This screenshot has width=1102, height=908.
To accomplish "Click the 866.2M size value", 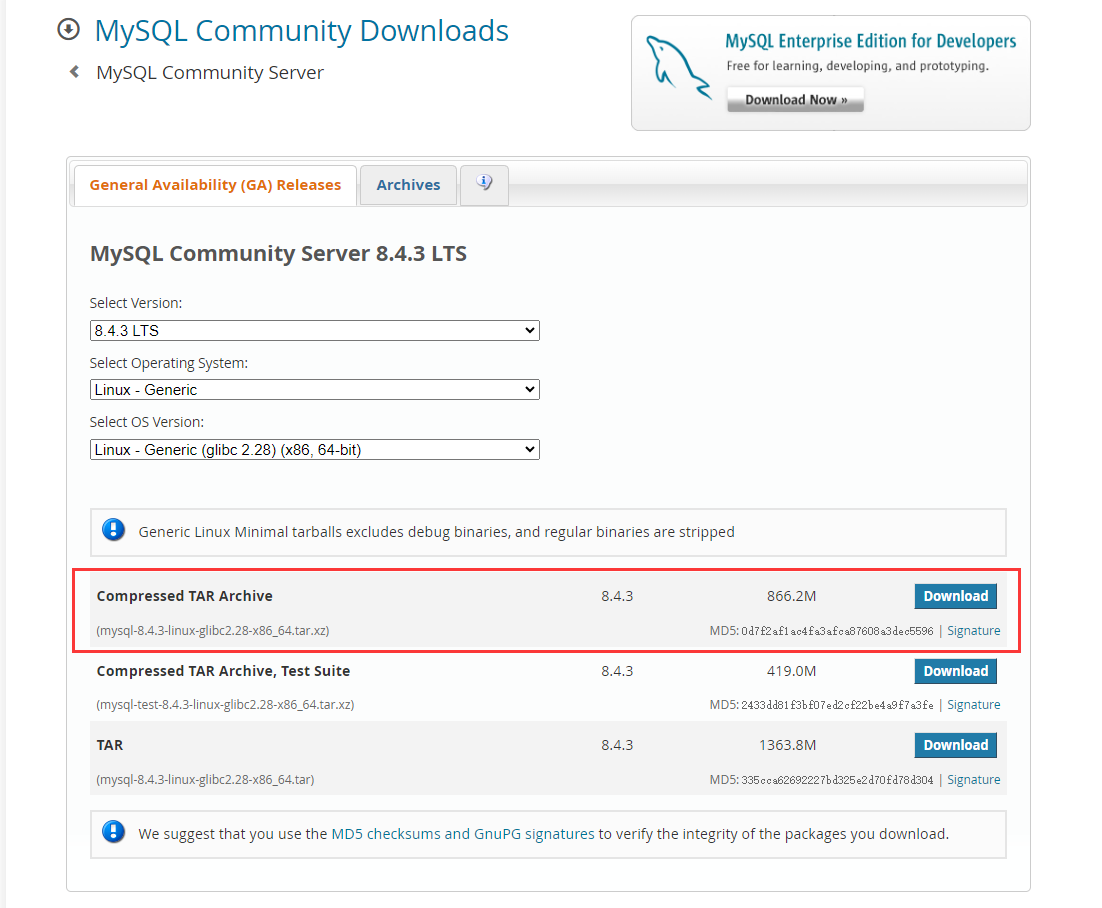I will [x=791, y=596].
